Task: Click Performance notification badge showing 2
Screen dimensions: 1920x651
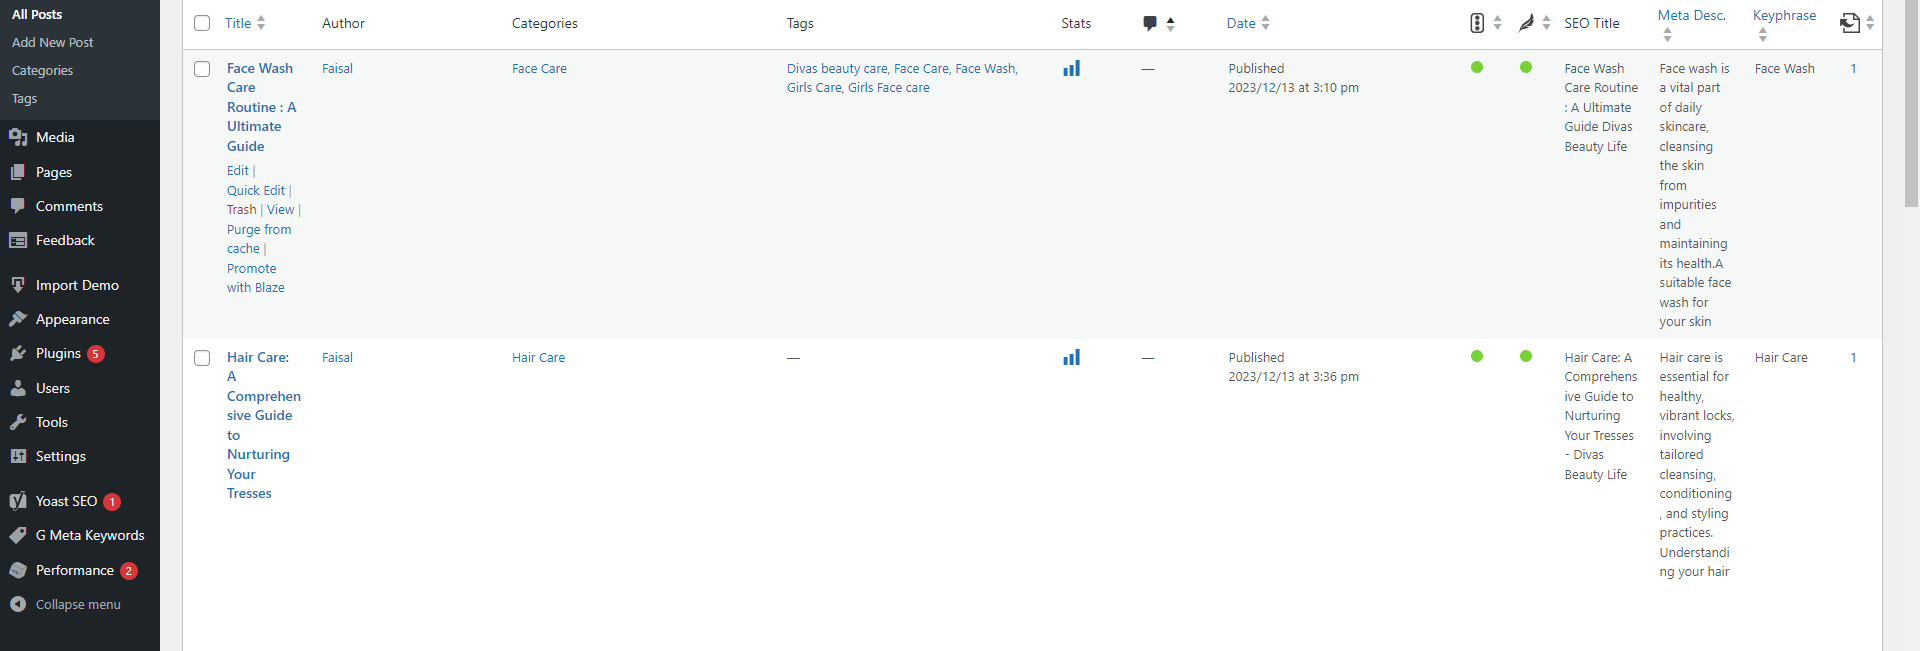Action: click(129, 571)
